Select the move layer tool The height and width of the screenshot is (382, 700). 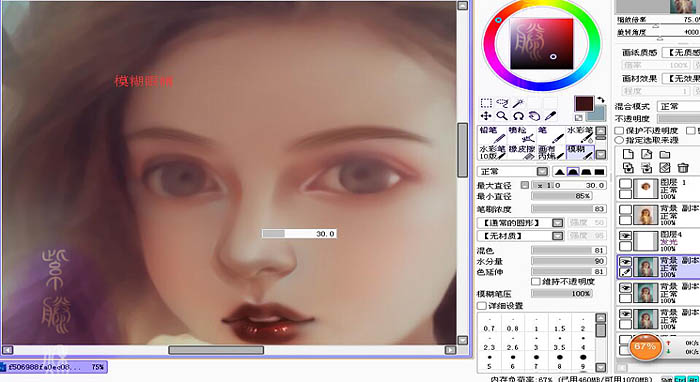tap(486, 116)
